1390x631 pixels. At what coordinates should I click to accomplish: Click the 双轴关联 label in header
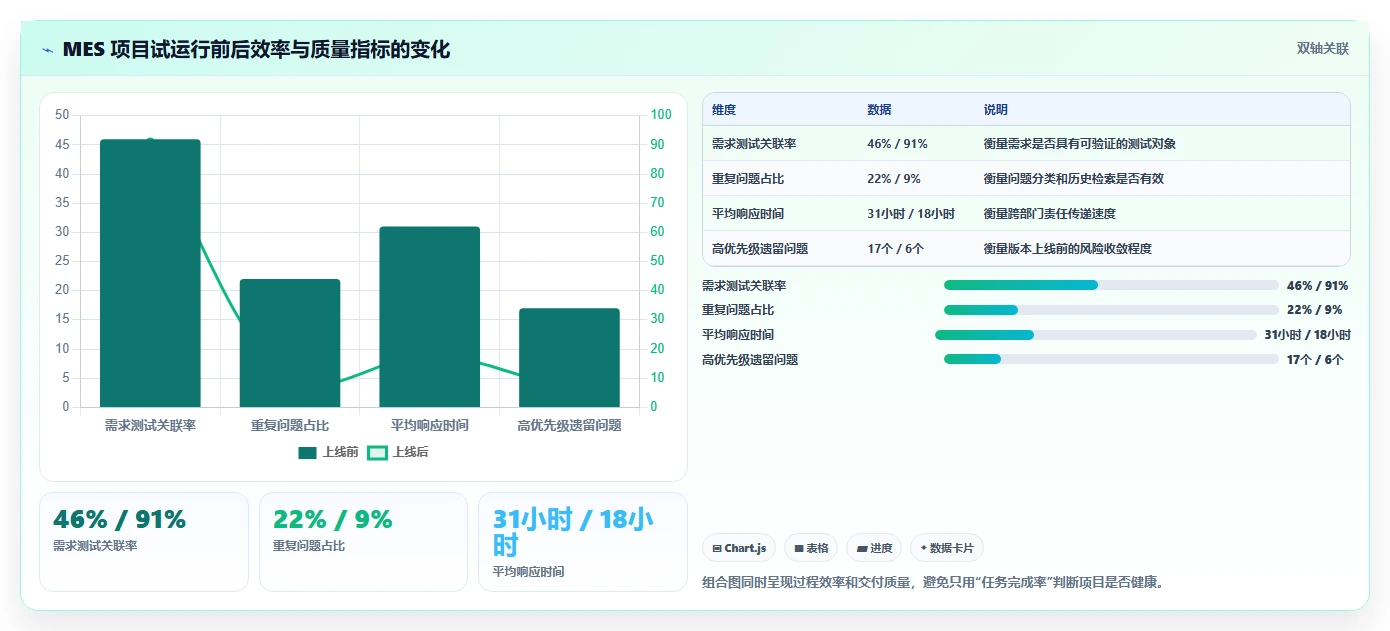pos(1323,48)
